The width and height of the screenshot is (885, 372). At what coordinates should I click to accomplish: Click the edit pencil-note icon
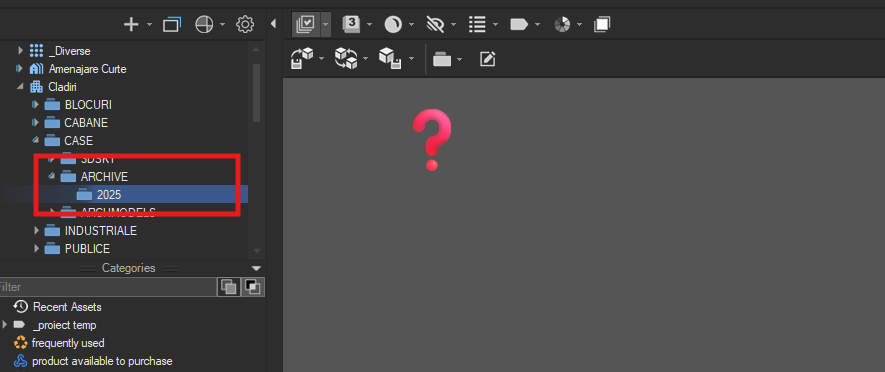tap(488, 59)
